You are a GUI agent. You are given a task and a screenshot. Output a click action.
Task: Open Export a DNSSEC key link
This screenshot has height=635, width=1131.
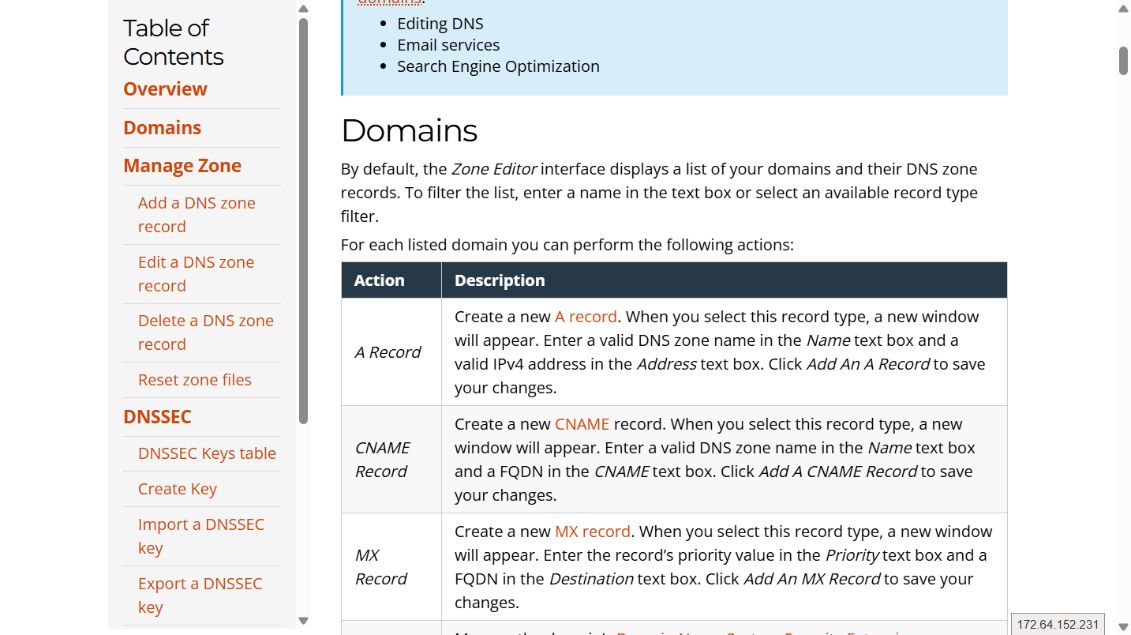[200, 595]
